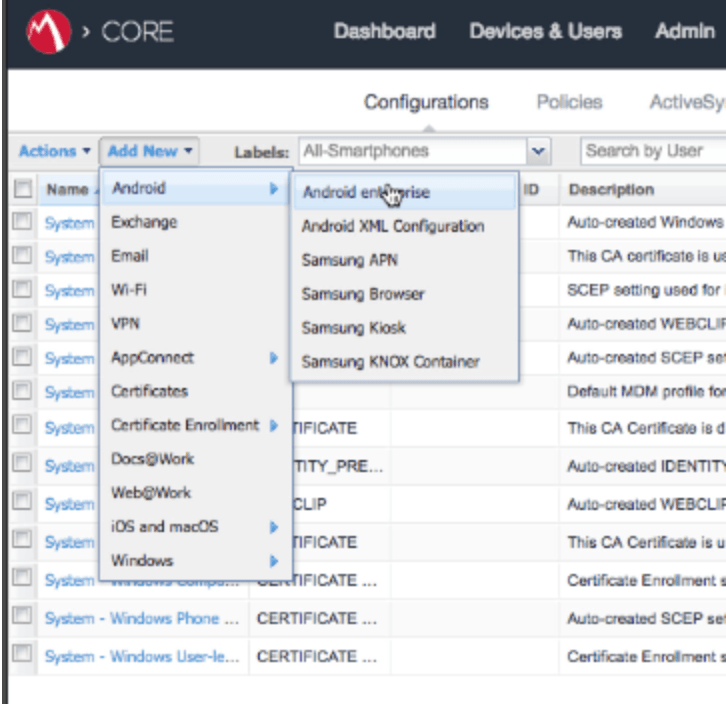Open Labels combo box arrow
Screen dimensions: 726x704
tap(538, 151)
